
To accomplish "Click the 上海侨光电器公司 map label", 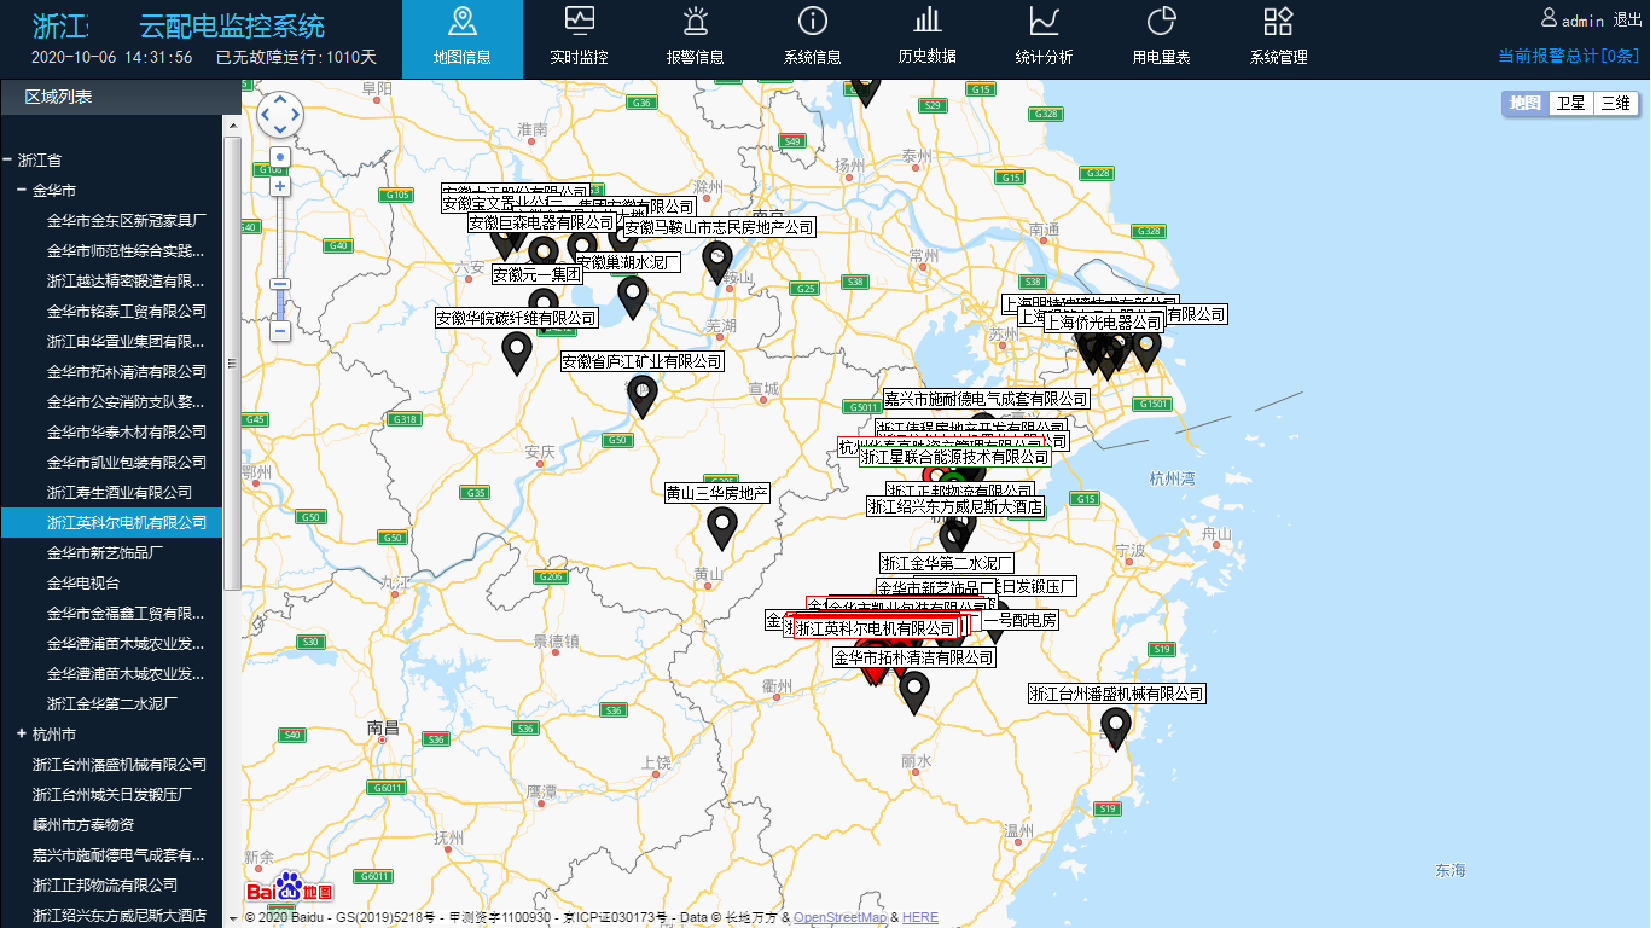I will tap(1104, 322).
